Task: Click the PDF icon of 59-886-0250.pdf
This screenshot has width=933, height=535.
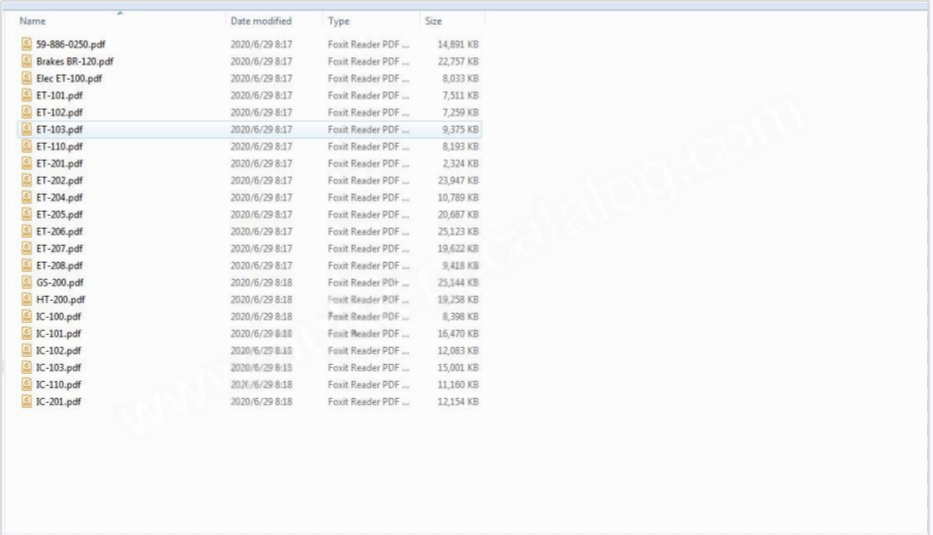Action: (27, 44)
